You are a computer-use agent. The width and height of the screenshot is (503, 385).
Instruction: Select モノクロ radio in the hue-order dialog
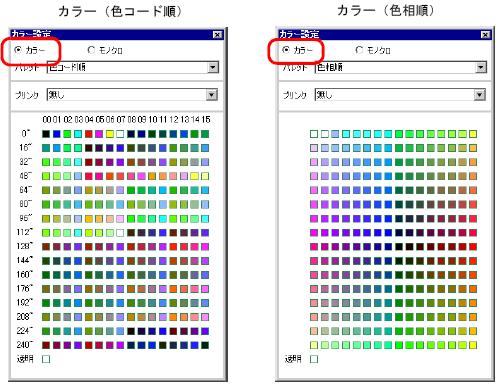point(359,50)
